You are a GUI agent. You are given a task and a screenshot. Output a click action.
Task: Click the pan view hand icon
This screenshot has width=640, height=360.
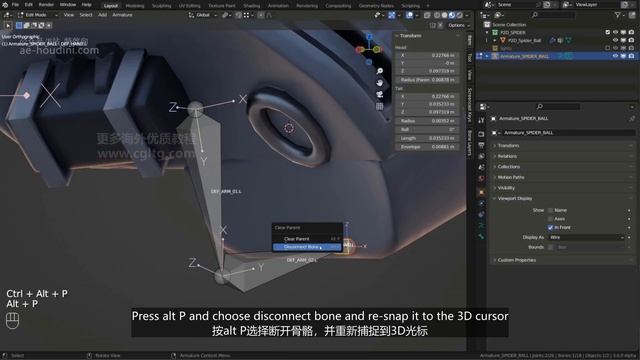point(380,83)
